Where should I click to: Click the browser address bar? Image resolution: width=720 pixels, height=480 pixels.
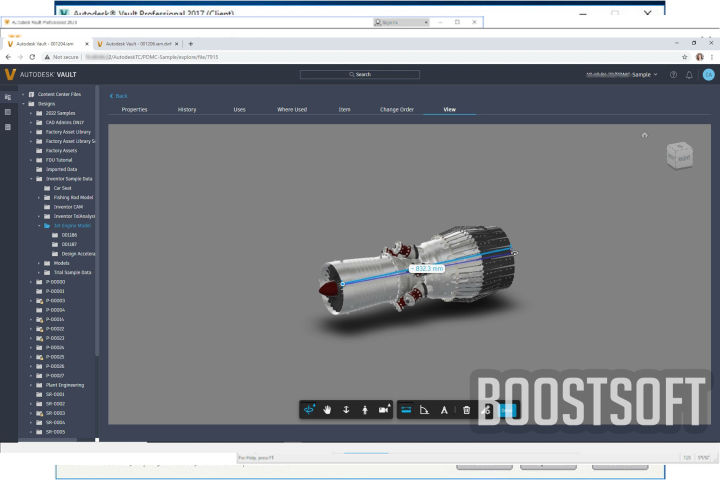click(358, 57)
